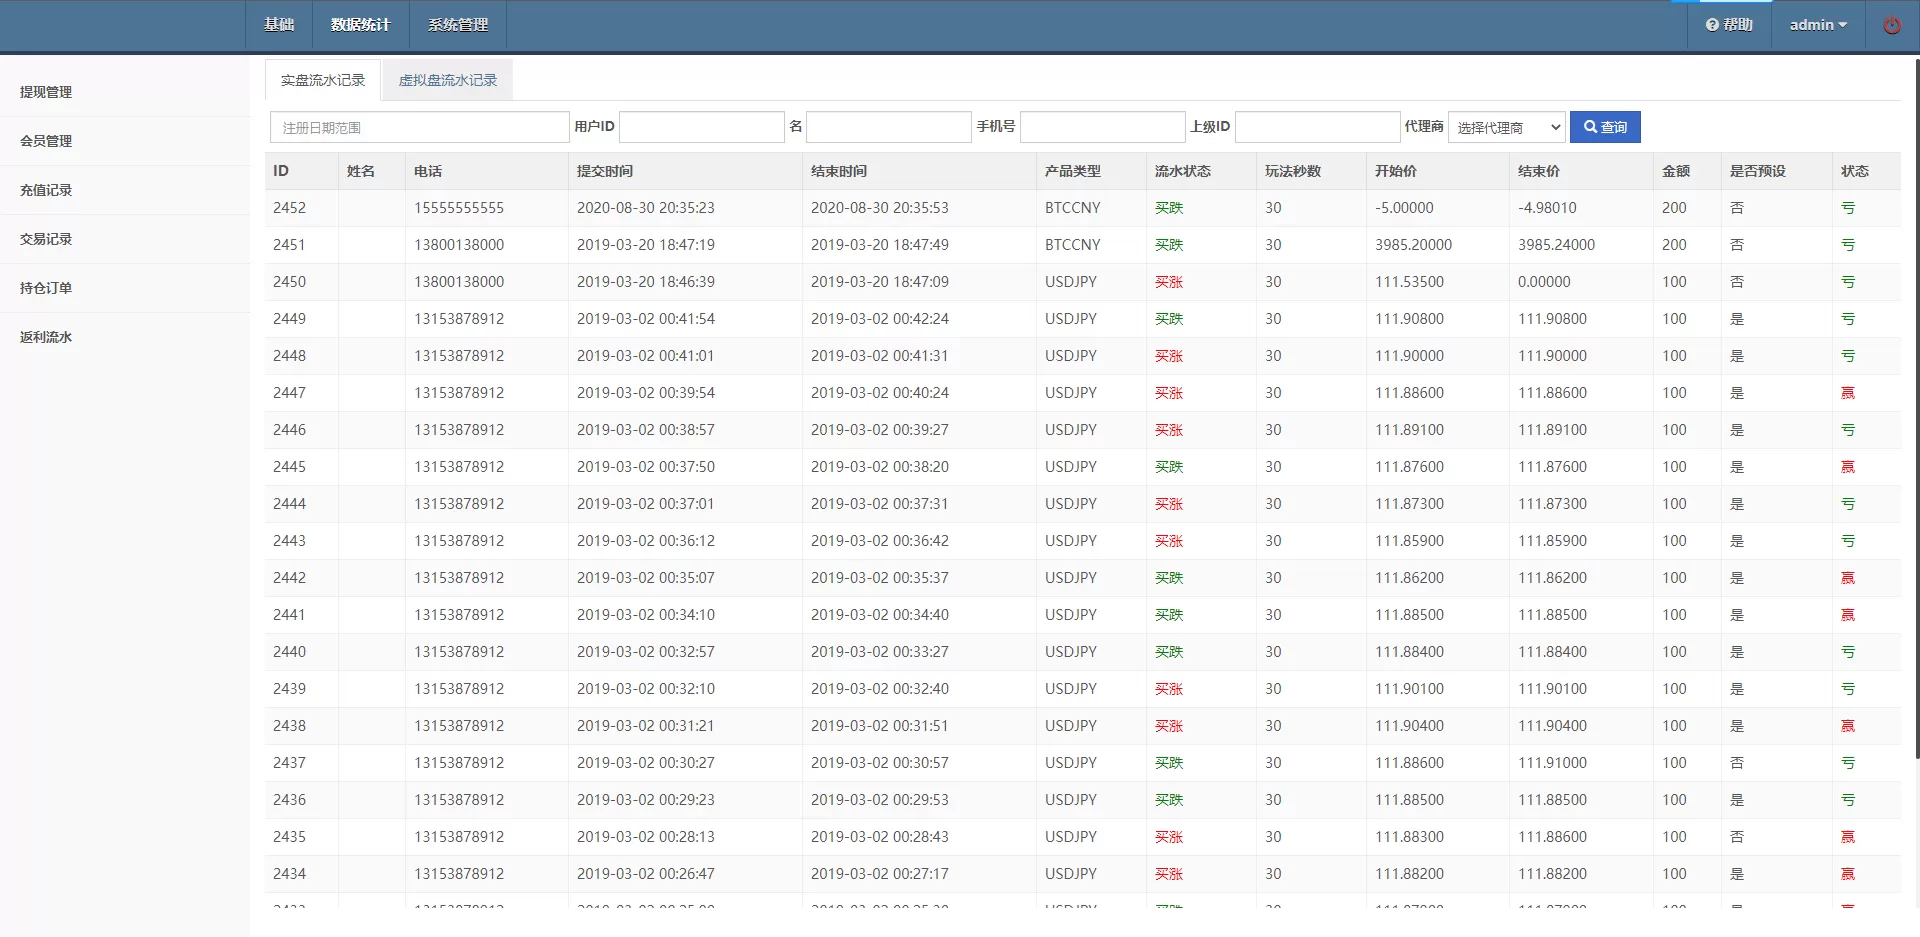The height and width of the screenshot is (937, 1920).
Task: Open the 选择代理商 agent dropdown
Action: (1506, 127)
